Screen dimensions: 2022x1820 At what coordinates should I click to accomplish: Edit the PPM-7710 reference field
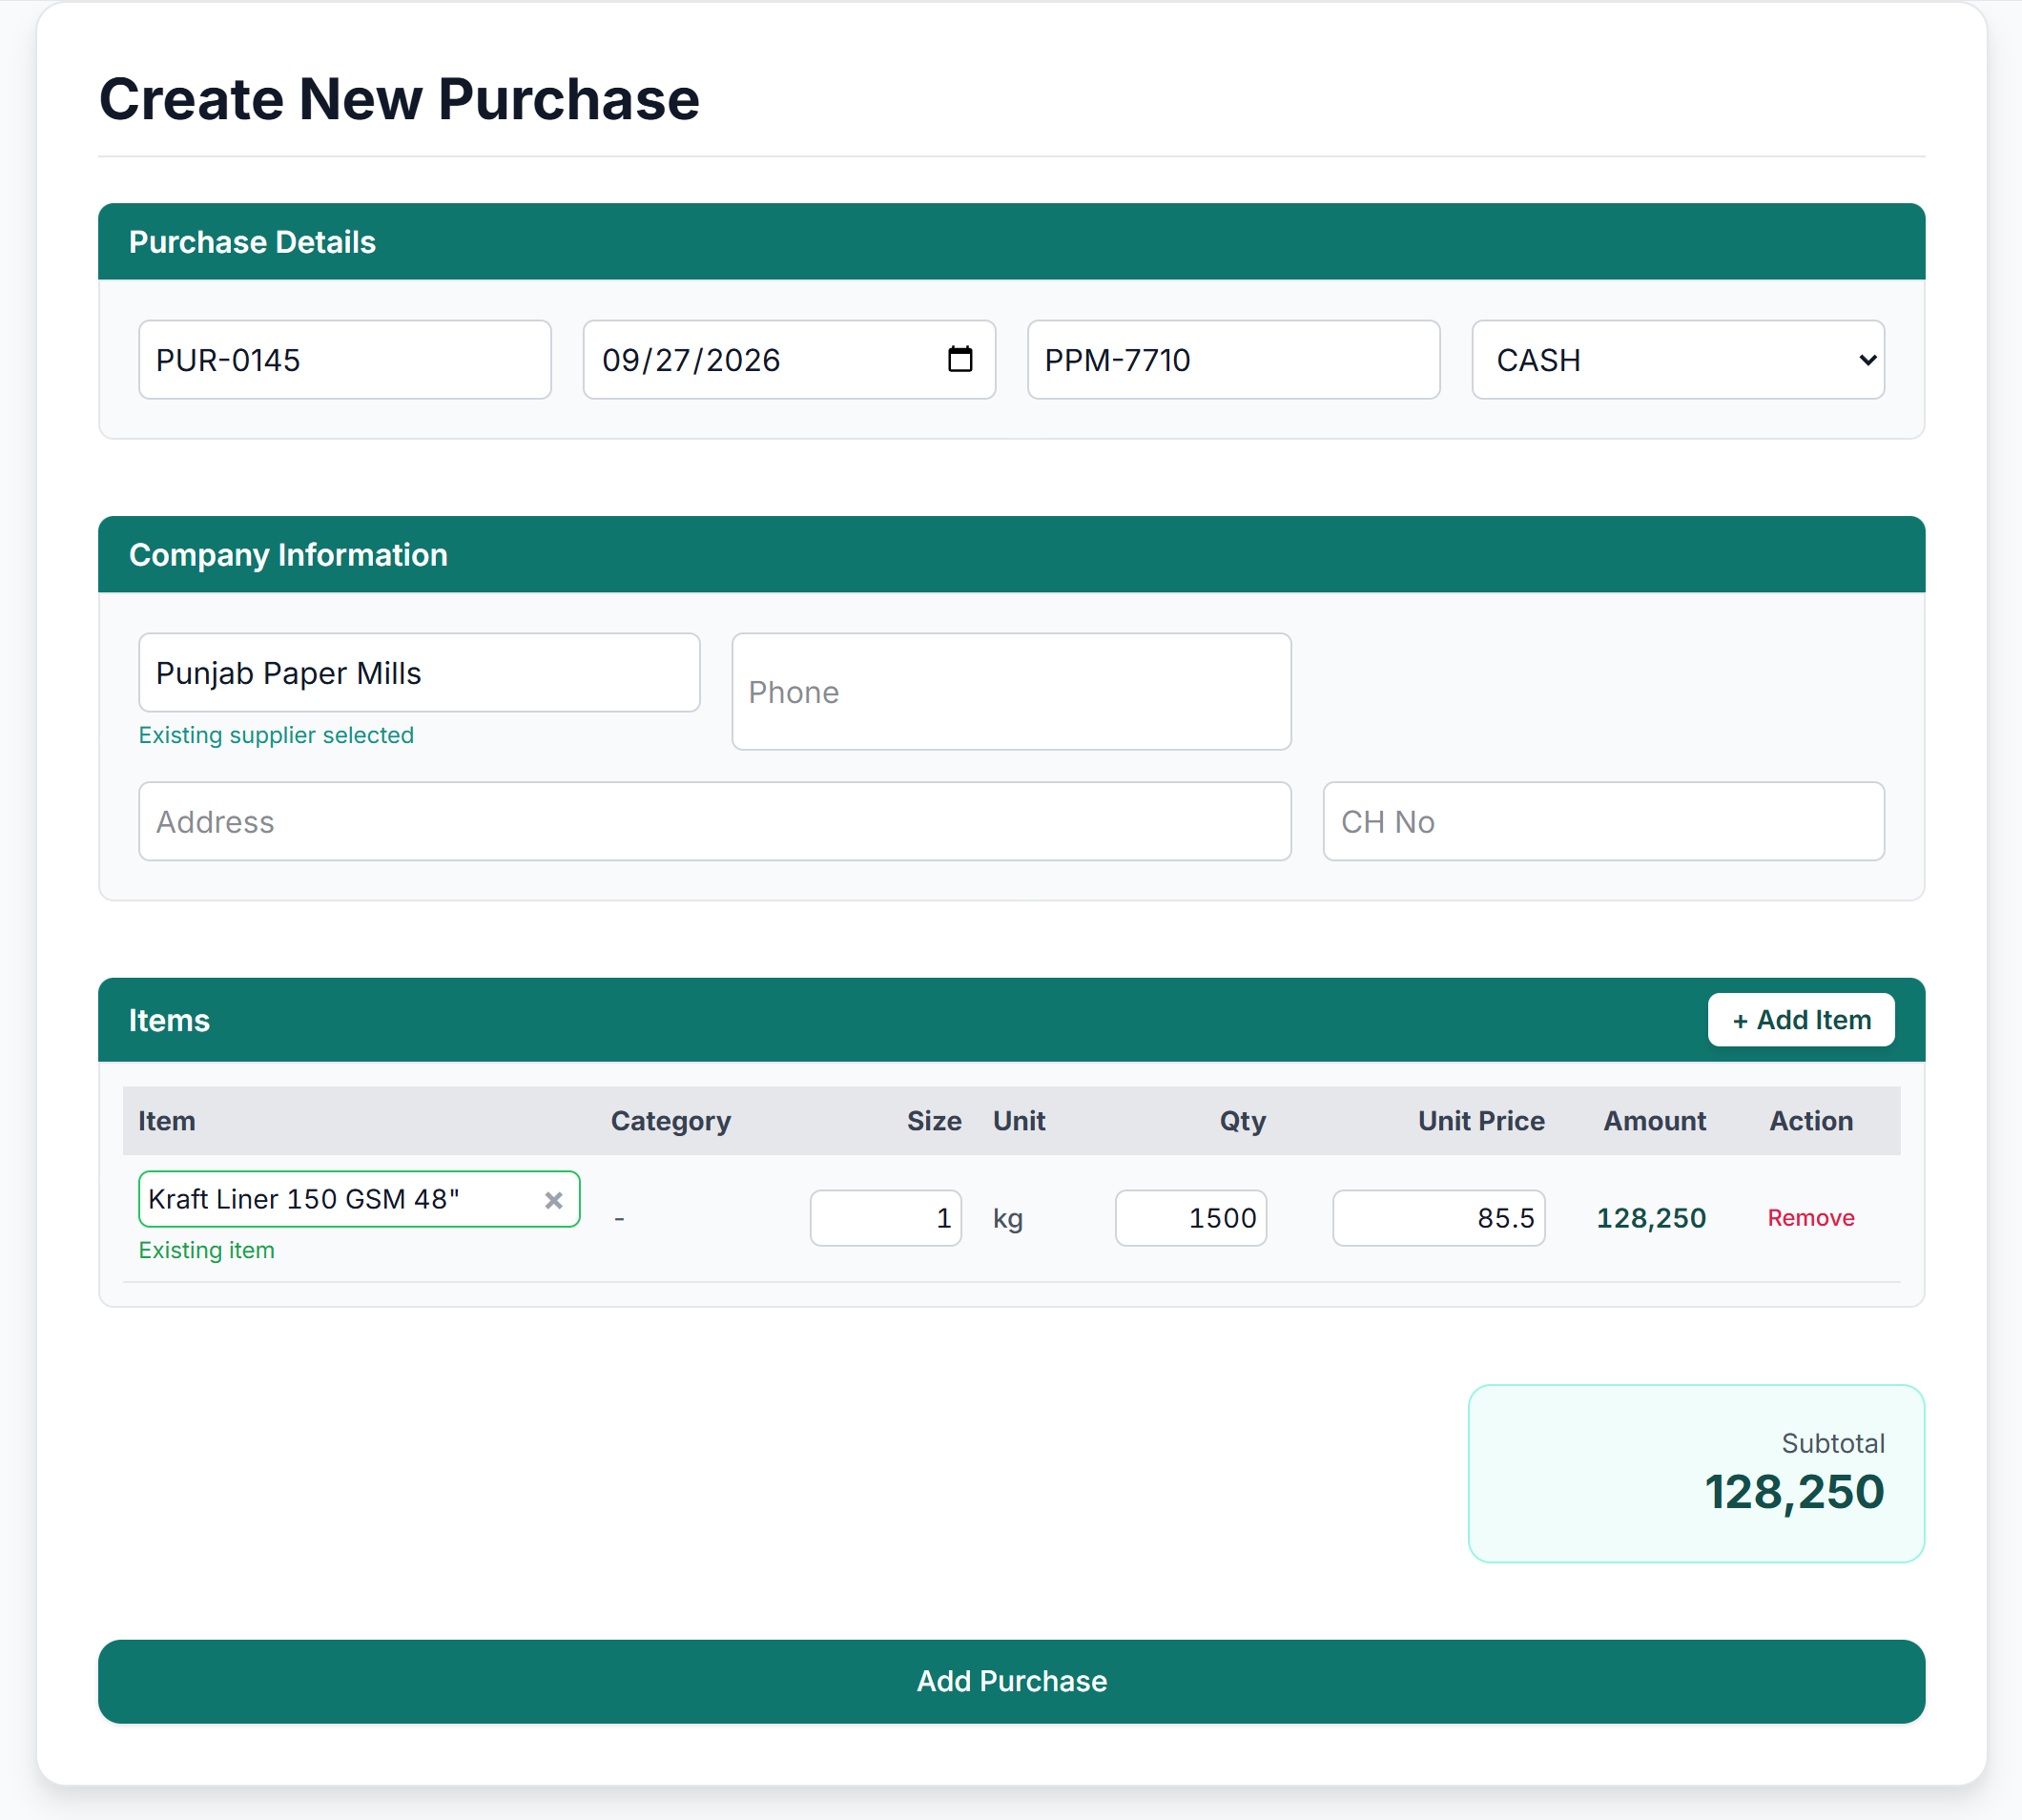pyautogui.click(x=1233, y=360)
